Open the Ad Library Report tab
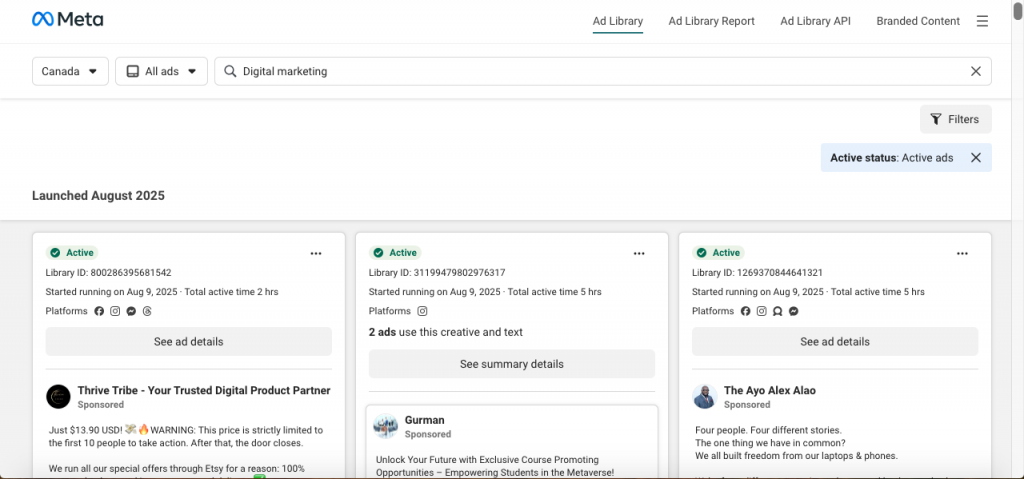 coord(711,21)
